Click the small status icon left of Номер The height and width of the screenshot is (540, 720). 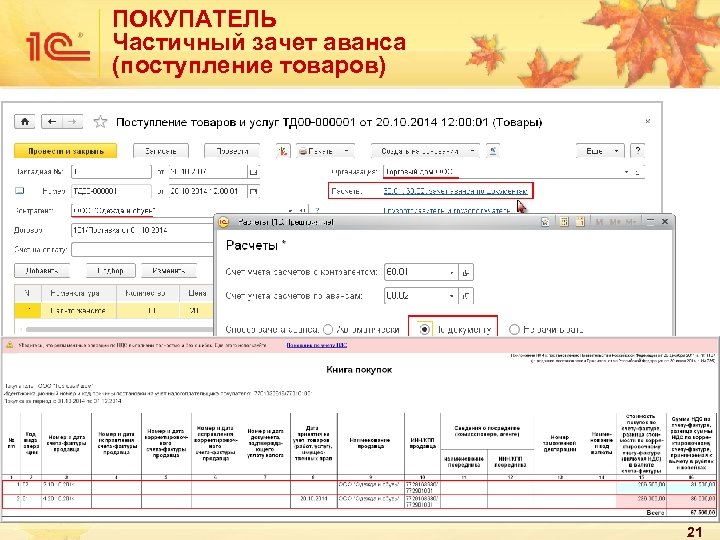pyautogui.click(x=20, y=191)
